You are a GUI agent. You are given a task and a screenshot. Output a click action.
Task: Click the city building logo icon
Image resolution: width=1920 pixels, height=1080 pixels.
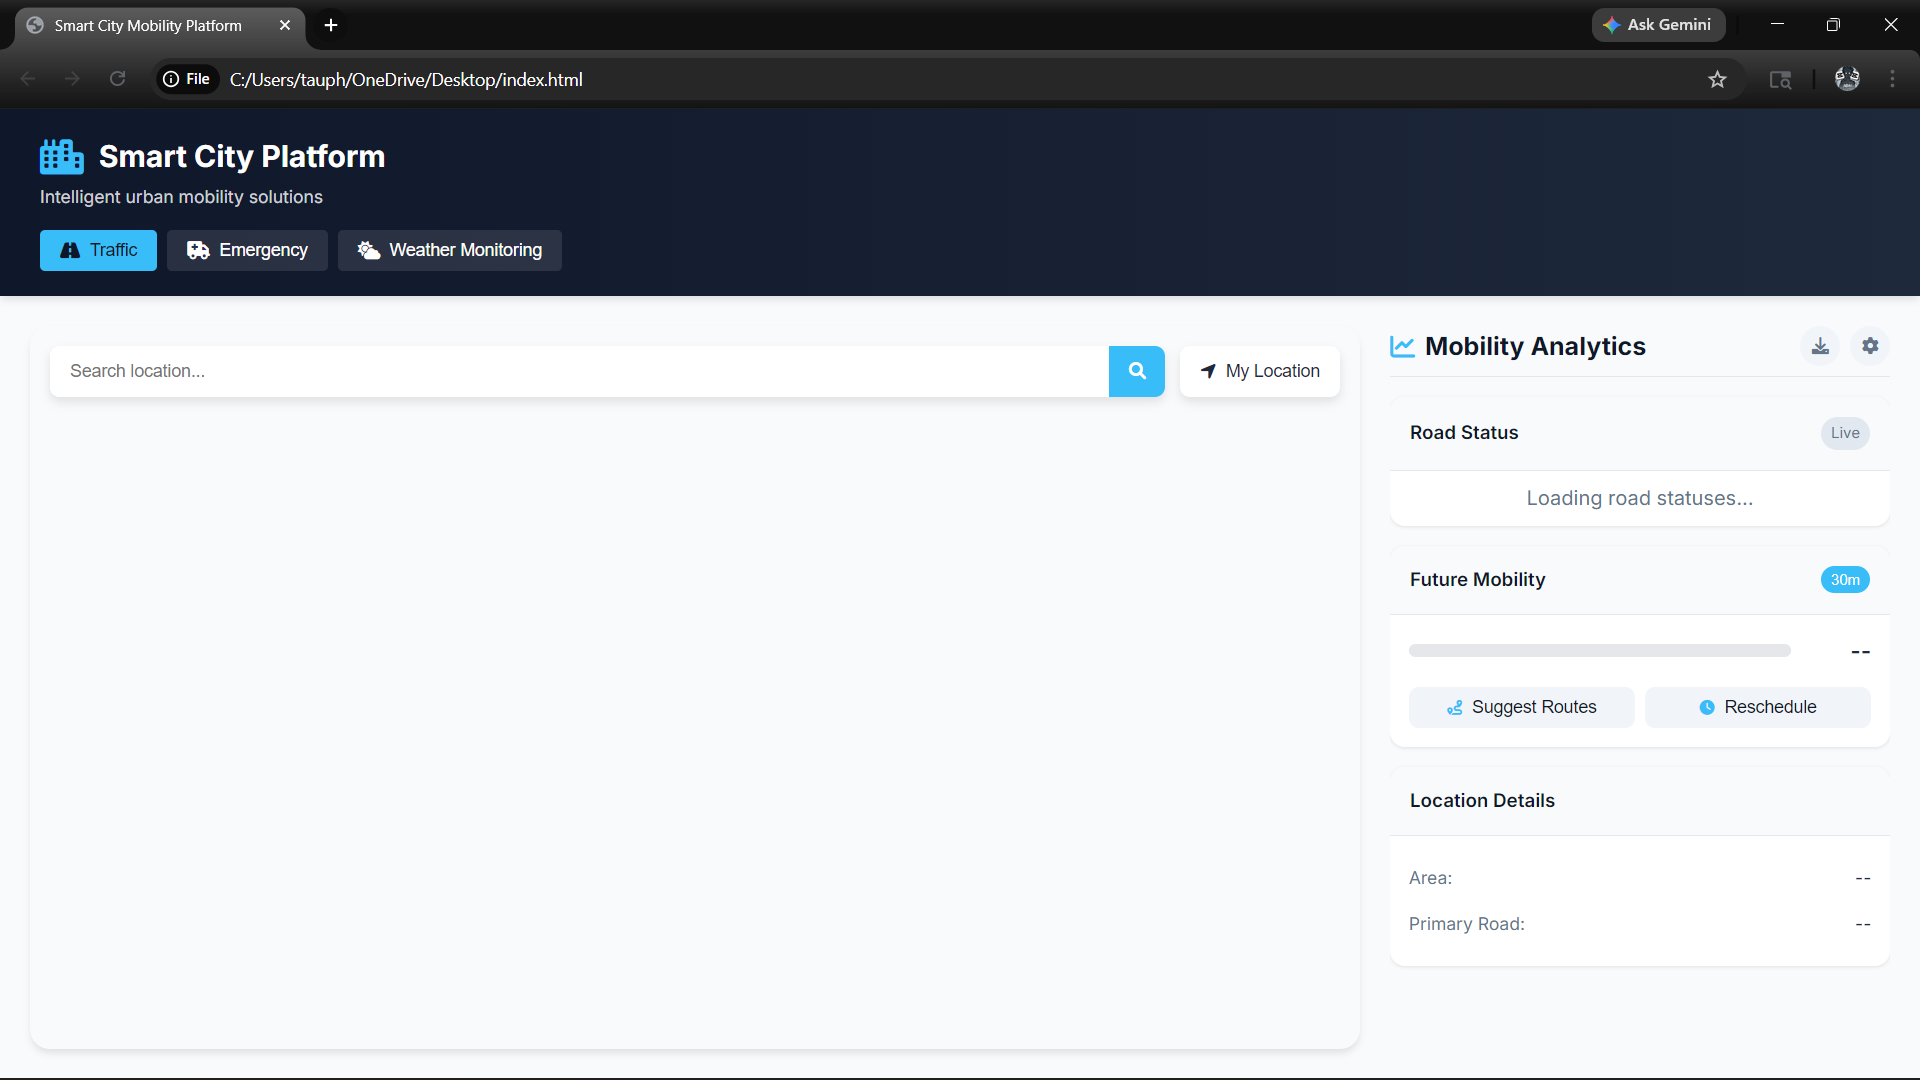pos(61,157)
